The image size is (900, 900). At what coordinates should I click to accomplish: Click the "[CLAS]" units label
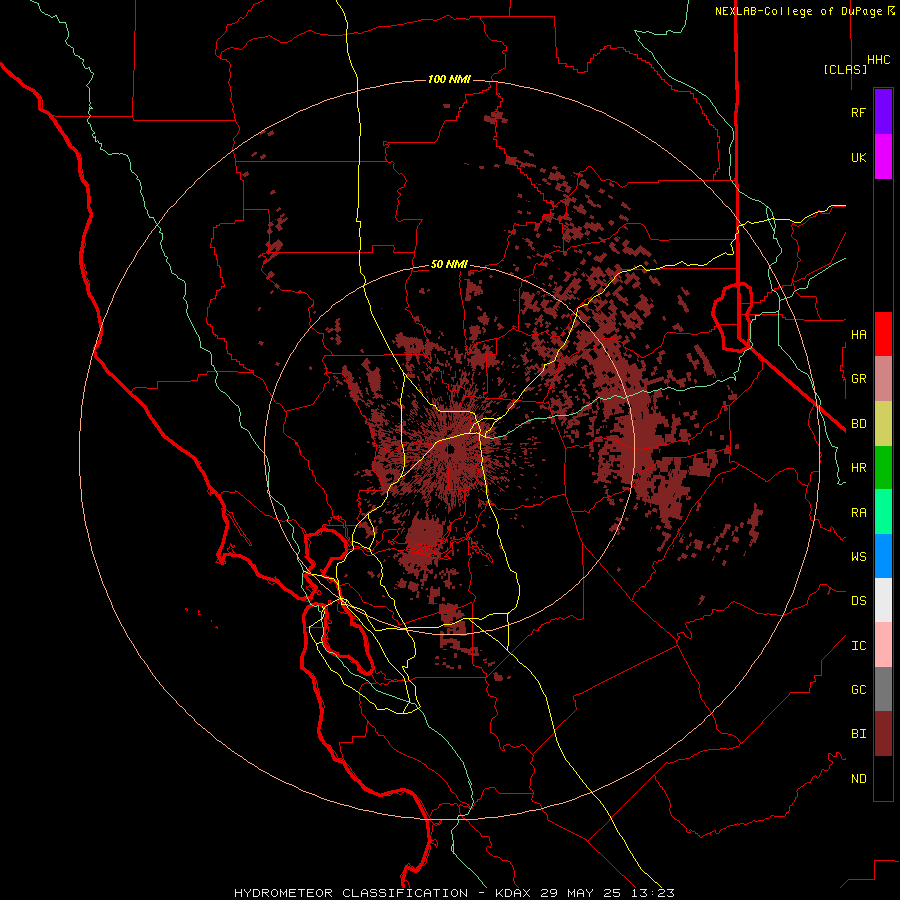coord(845,69)
